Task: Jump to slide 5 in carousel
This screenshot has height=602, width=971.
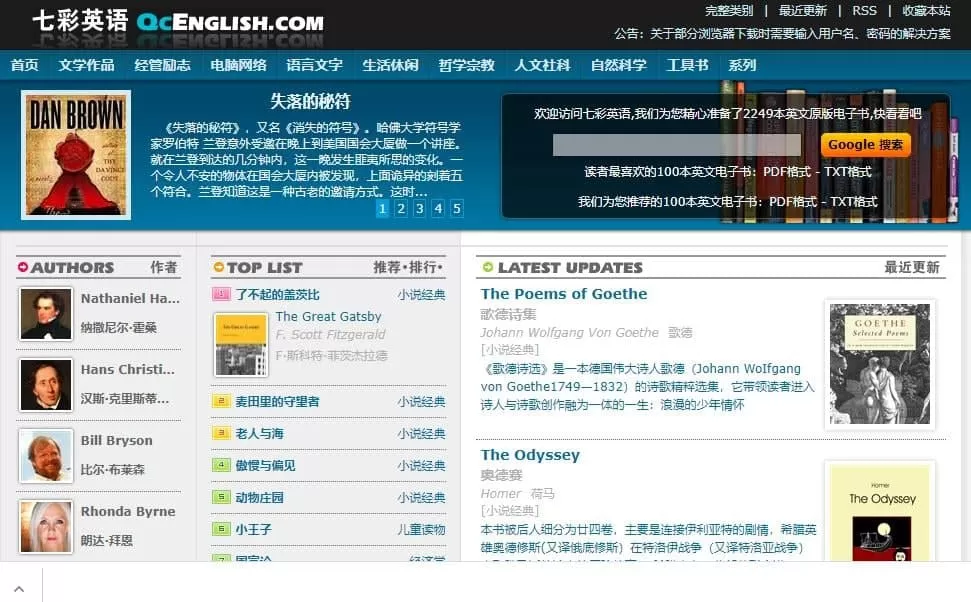Action: click(457, 208)
